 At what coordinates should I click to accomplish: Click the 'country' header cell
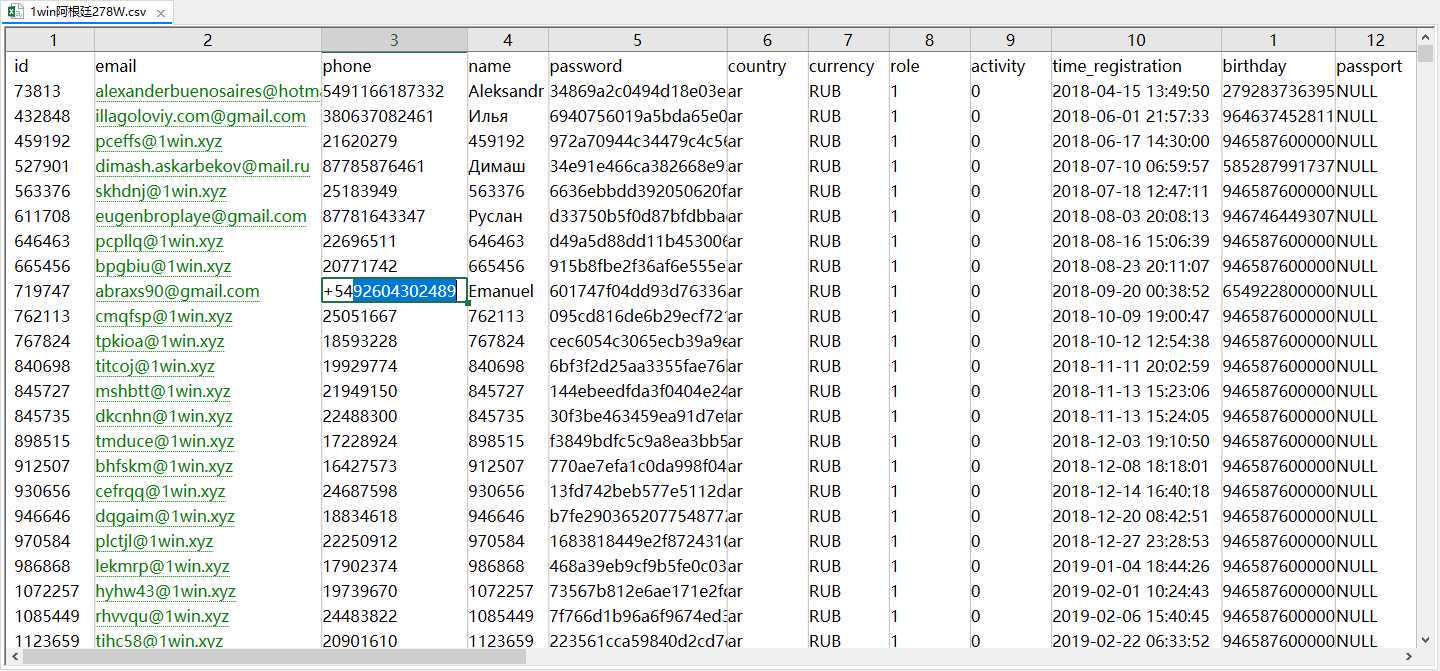(x=768, y=66)
